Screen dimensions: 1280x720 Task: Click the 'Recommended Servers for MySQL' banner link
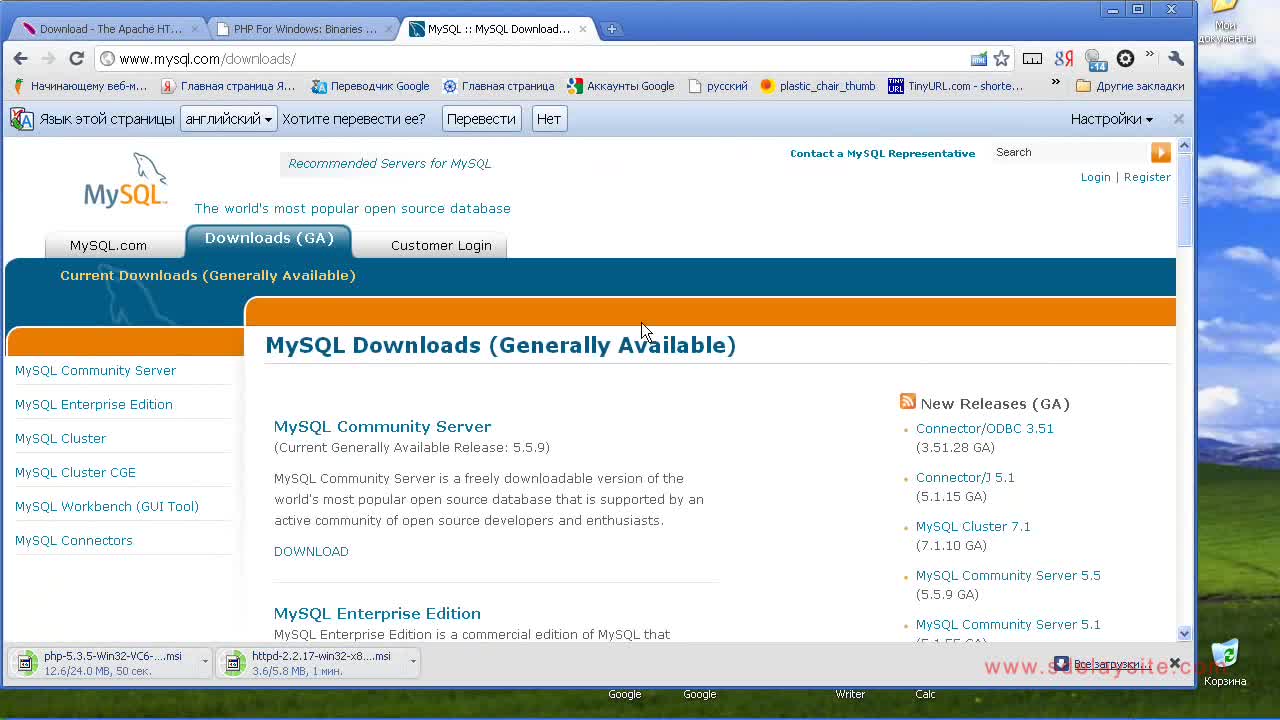click(389, 163)
